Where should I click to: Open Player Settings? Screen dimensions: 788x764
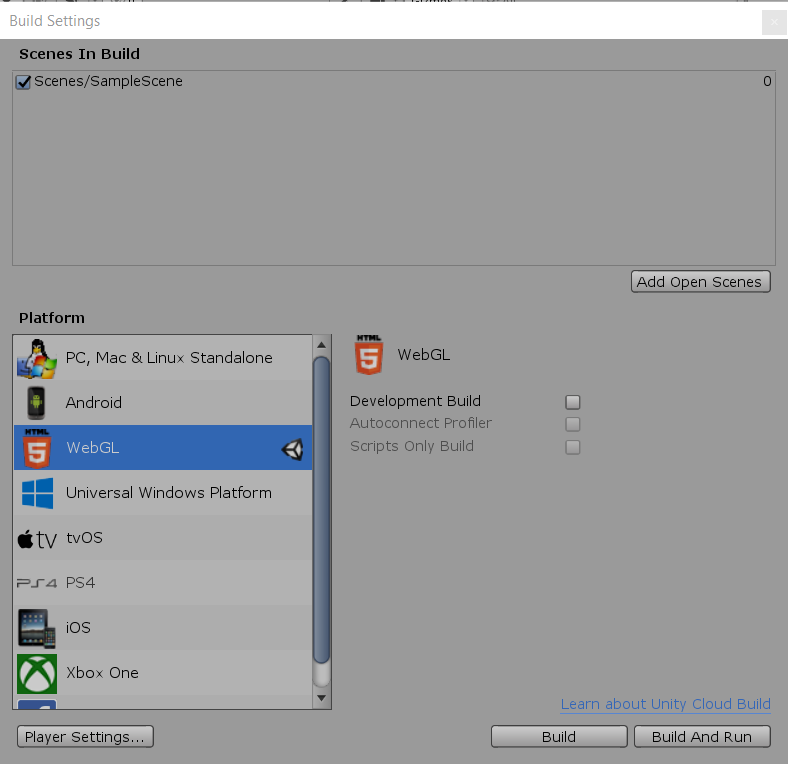(x=85, y=737)
